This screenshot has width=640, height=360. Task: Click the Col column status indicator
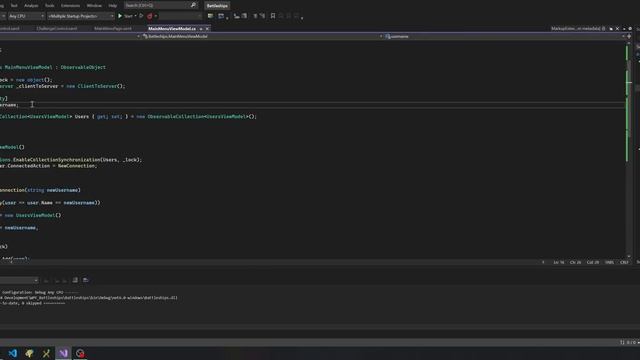(593, 262)
